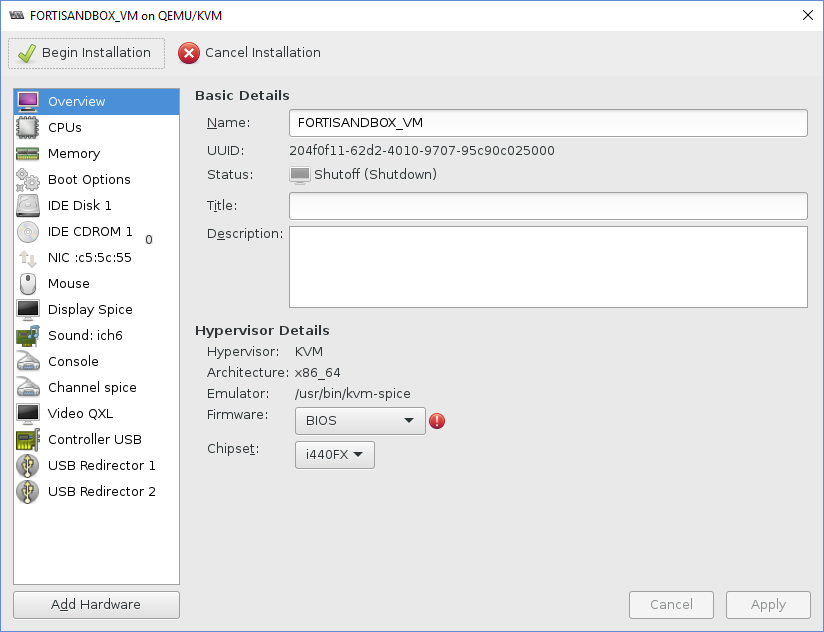824x632 pixels.
Task: Select the CPUs chip icon
Action: pyautogui.click(x=28, y=128)
